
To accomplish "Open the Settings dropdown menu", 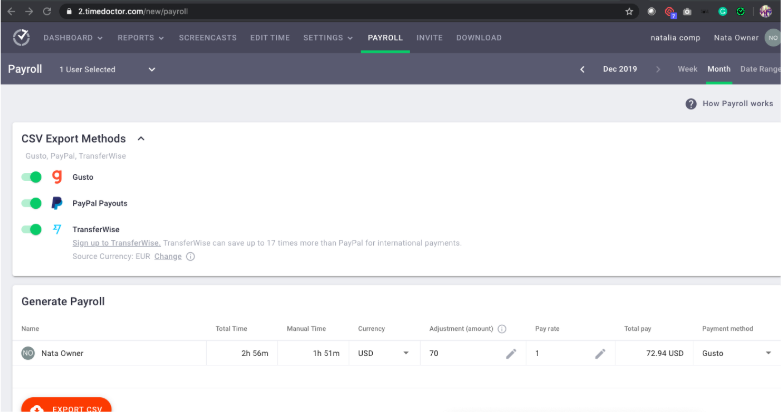I will click(328, 38).
